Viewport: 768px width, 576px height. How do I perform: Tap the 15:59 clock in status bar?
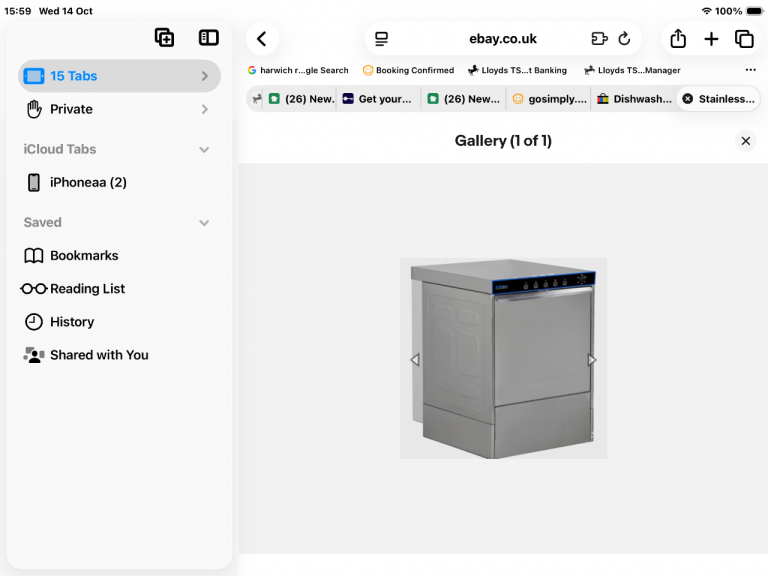(18, 11)
